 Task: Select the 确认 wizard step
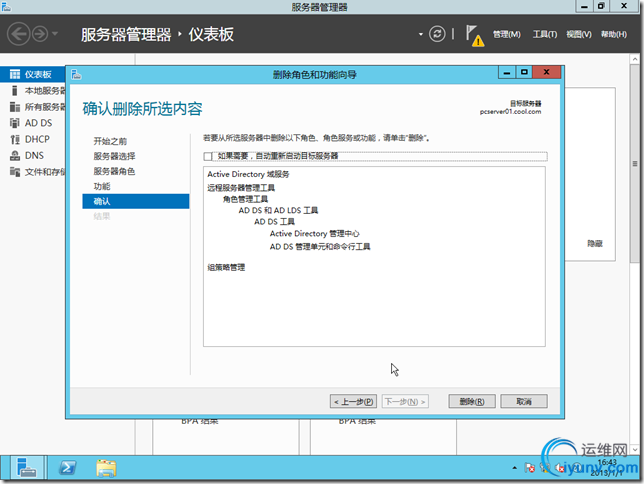pos(136,201)
